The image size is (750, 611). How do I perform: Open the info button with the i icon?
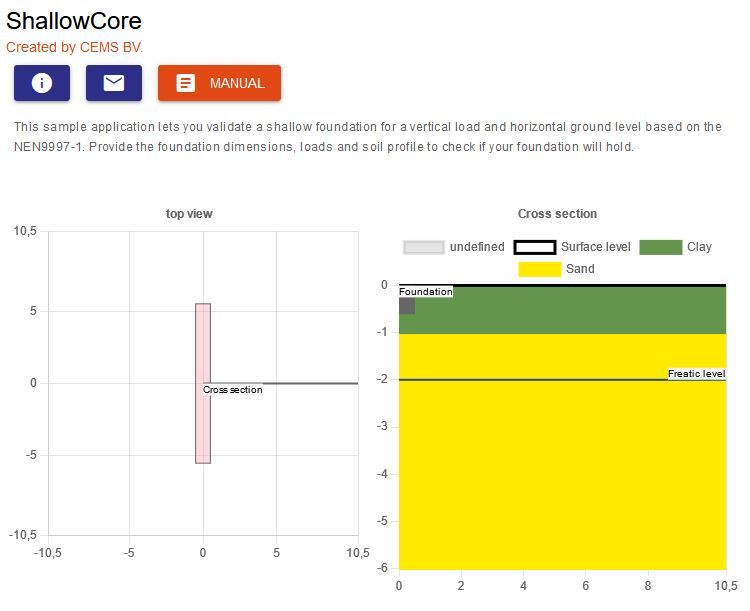pos(42,83)
